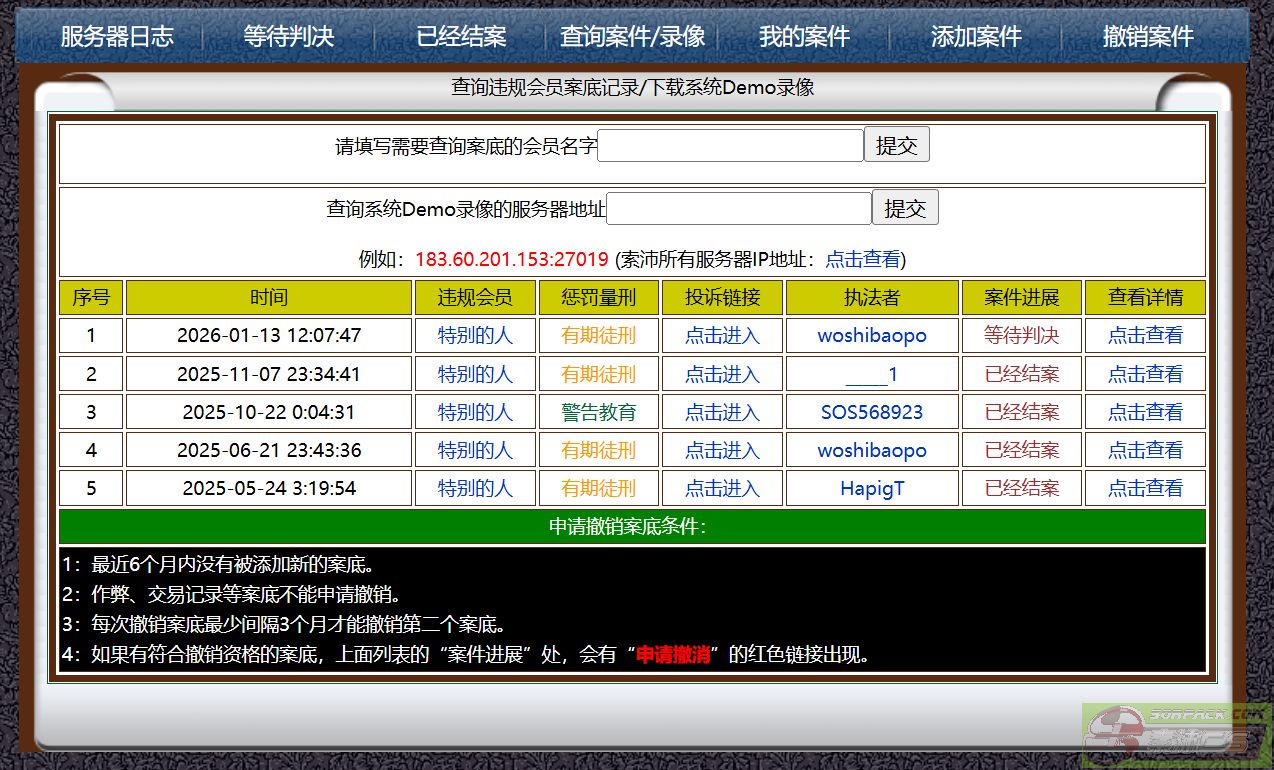Click 等待判决 case status in row 1
1274x770 pixels.
[x=1021, y=336]
